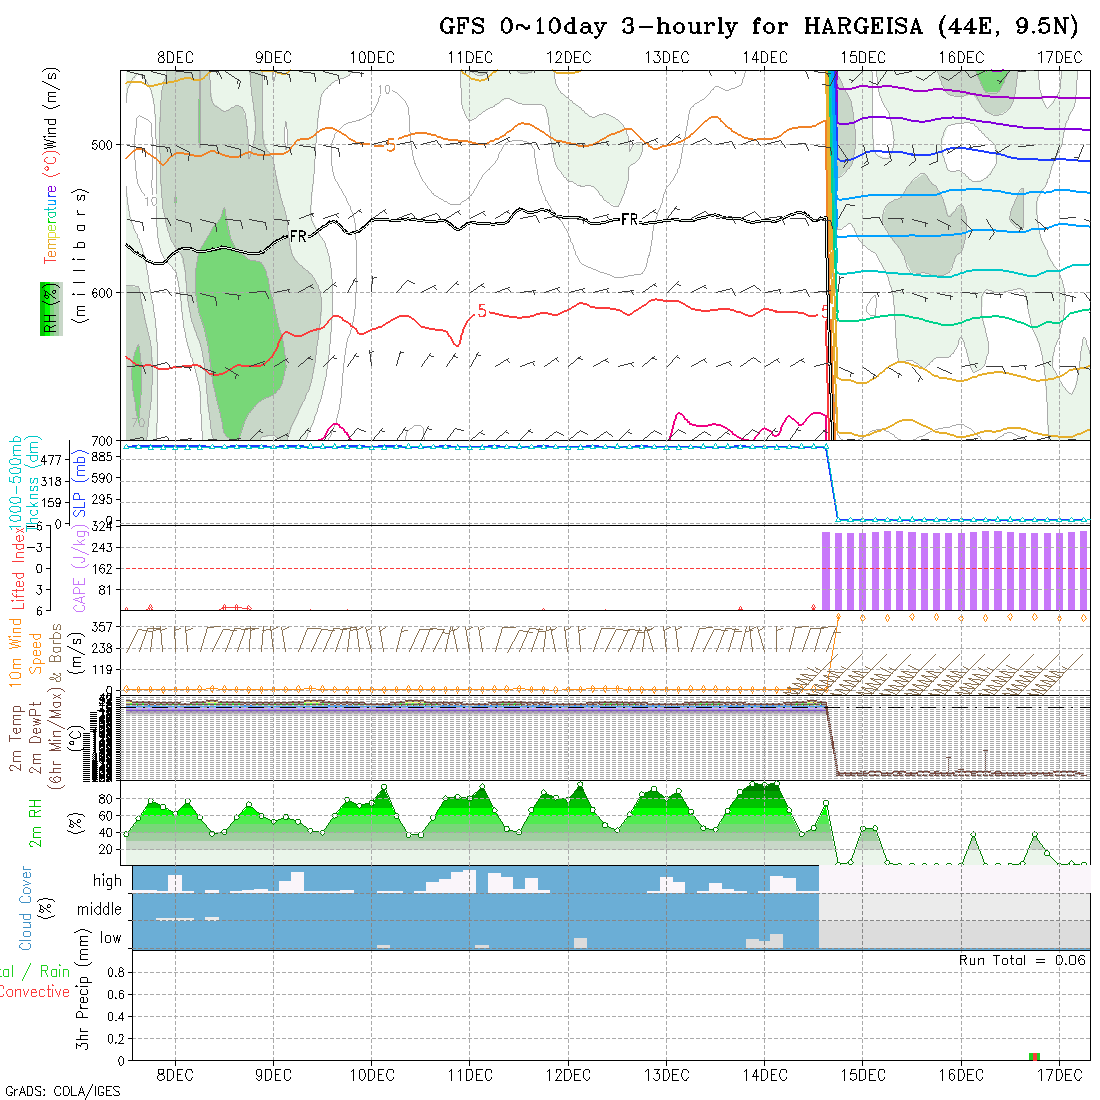Click the 'high' cloud cover row label
Viewport: 1100px width, 1100px height.
click(x=107, y=881)
